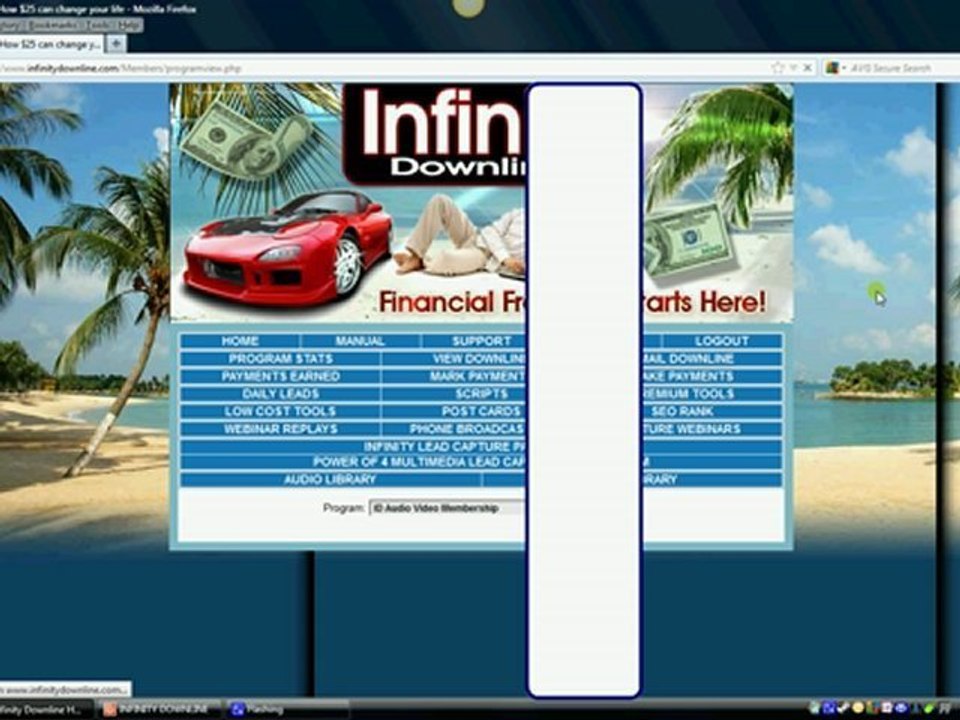Switch to INFINITY DOWNLINE taskbar window
This screenshot has height=720, width=960.
coord(161,709)
